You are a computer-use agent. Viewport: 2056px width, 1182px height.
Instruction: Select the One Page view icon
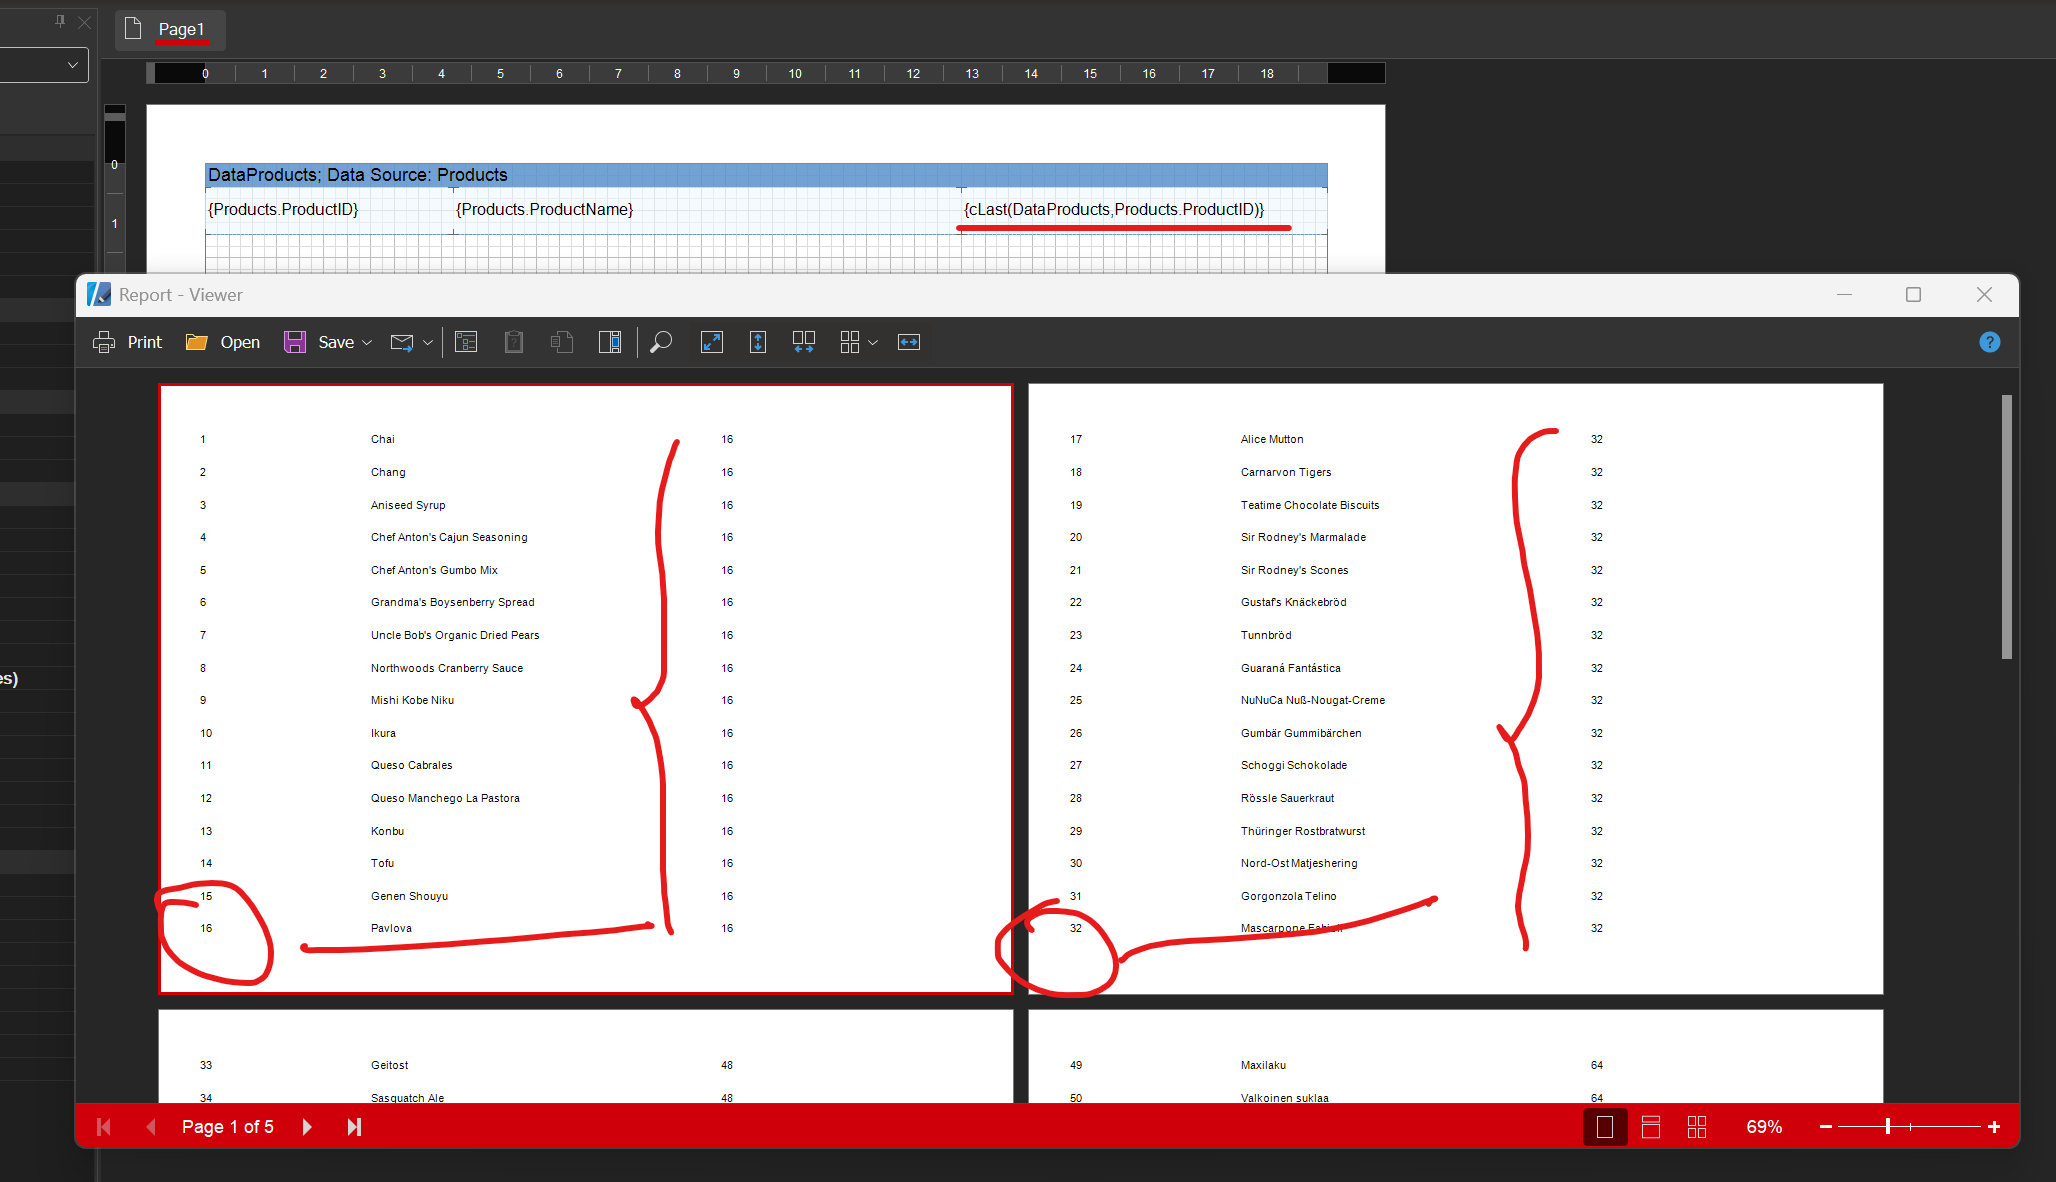[x=758, y=342]
